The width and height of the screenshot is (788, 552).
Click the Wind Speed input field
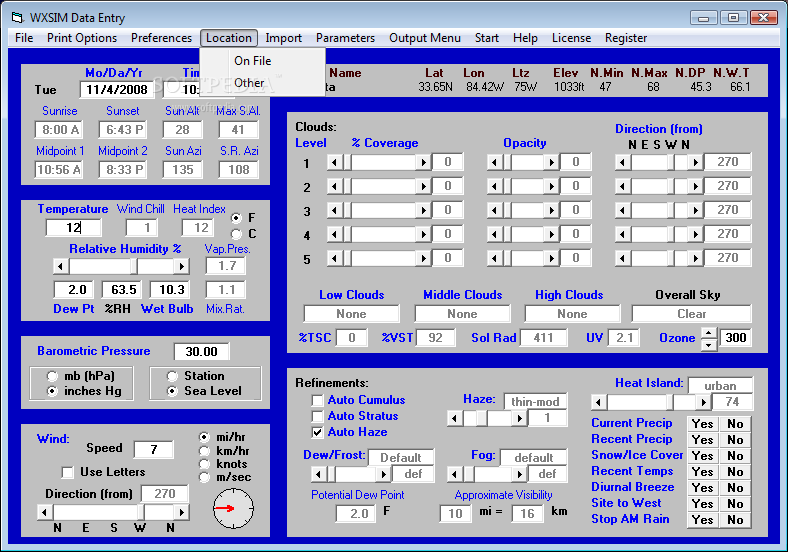tap(154, 449)
